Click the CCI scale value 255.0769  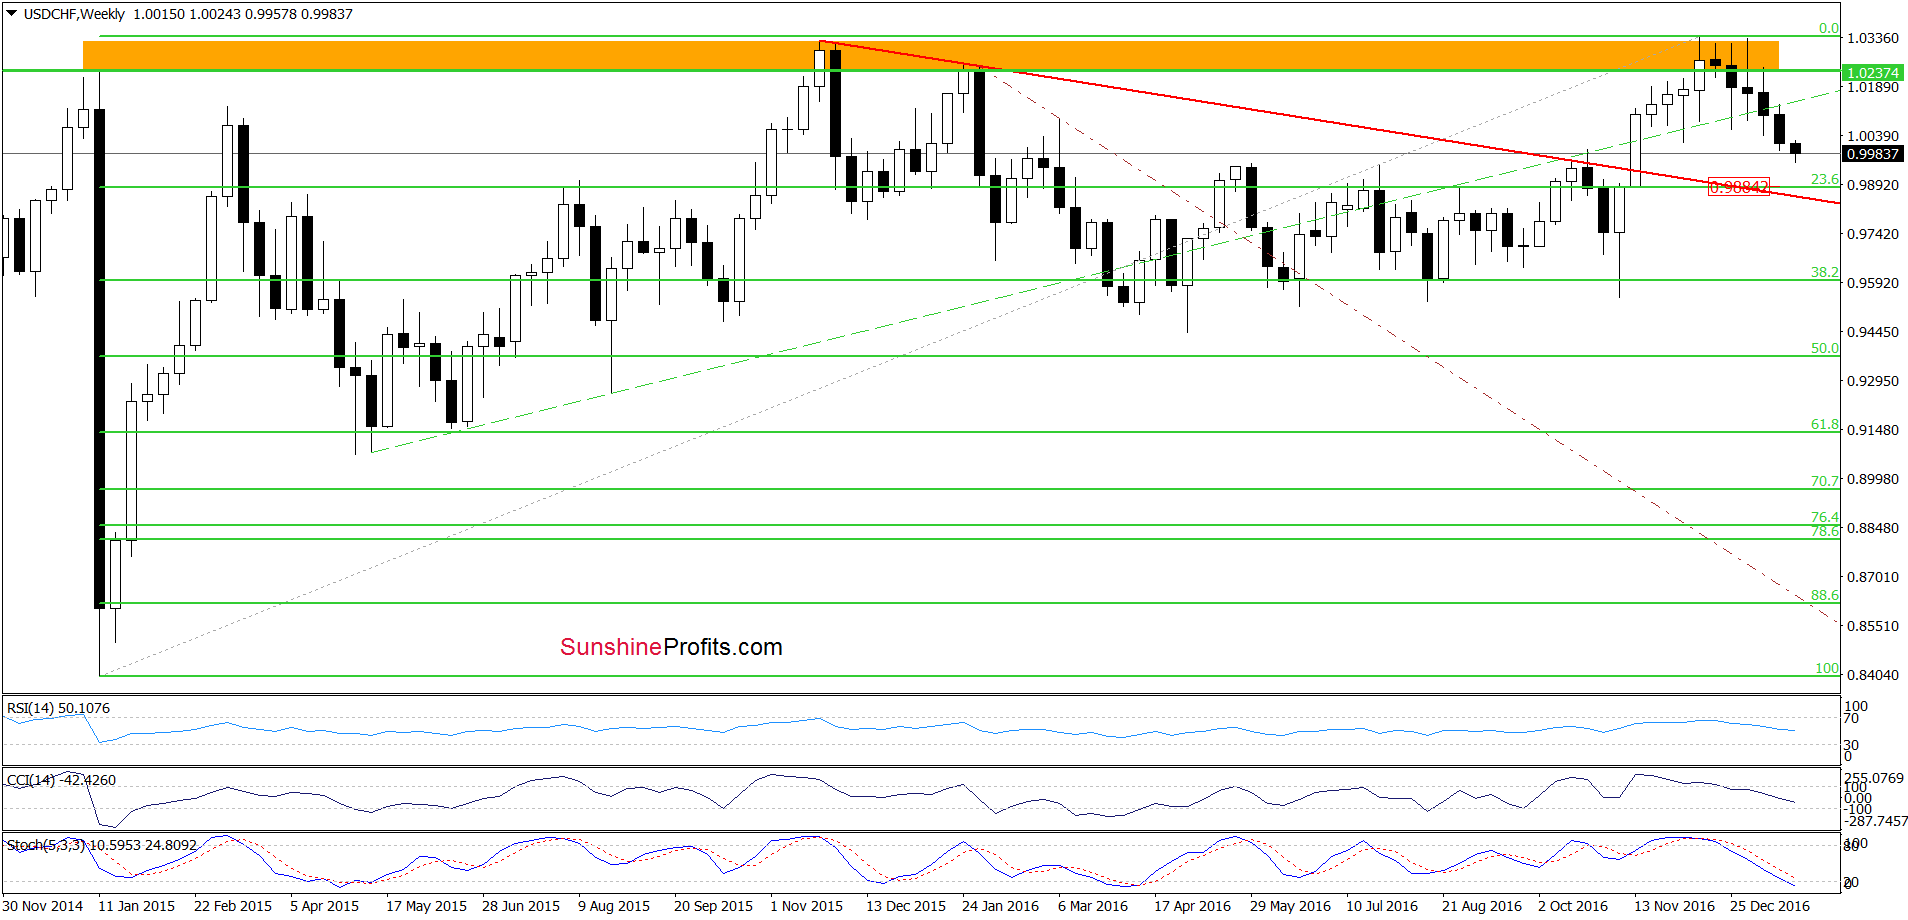coord(1875,777)
